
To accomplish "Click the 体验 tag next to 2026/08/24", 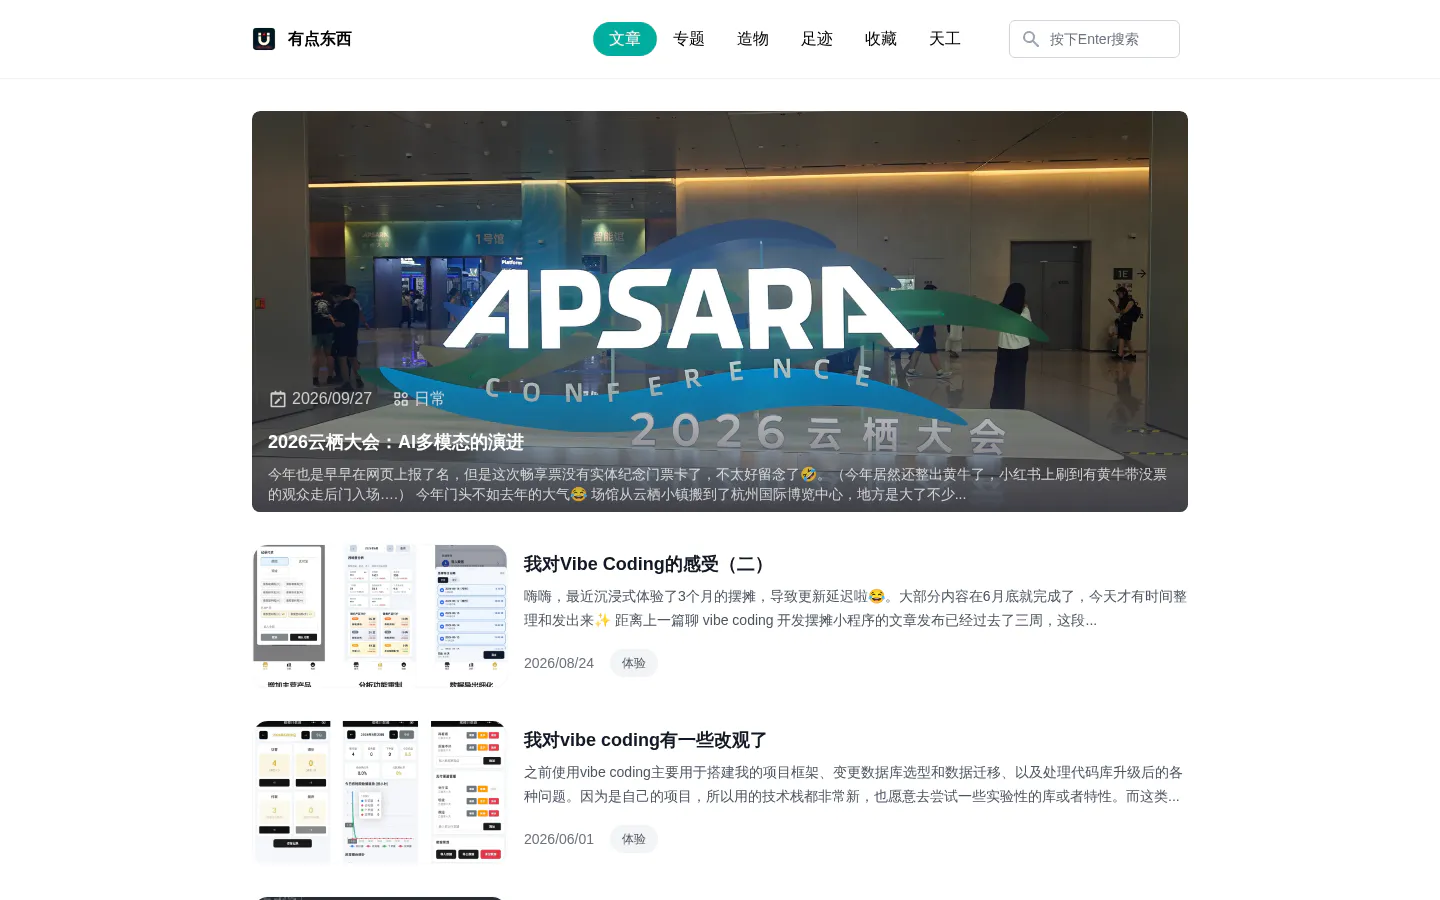I will point(634,663).
